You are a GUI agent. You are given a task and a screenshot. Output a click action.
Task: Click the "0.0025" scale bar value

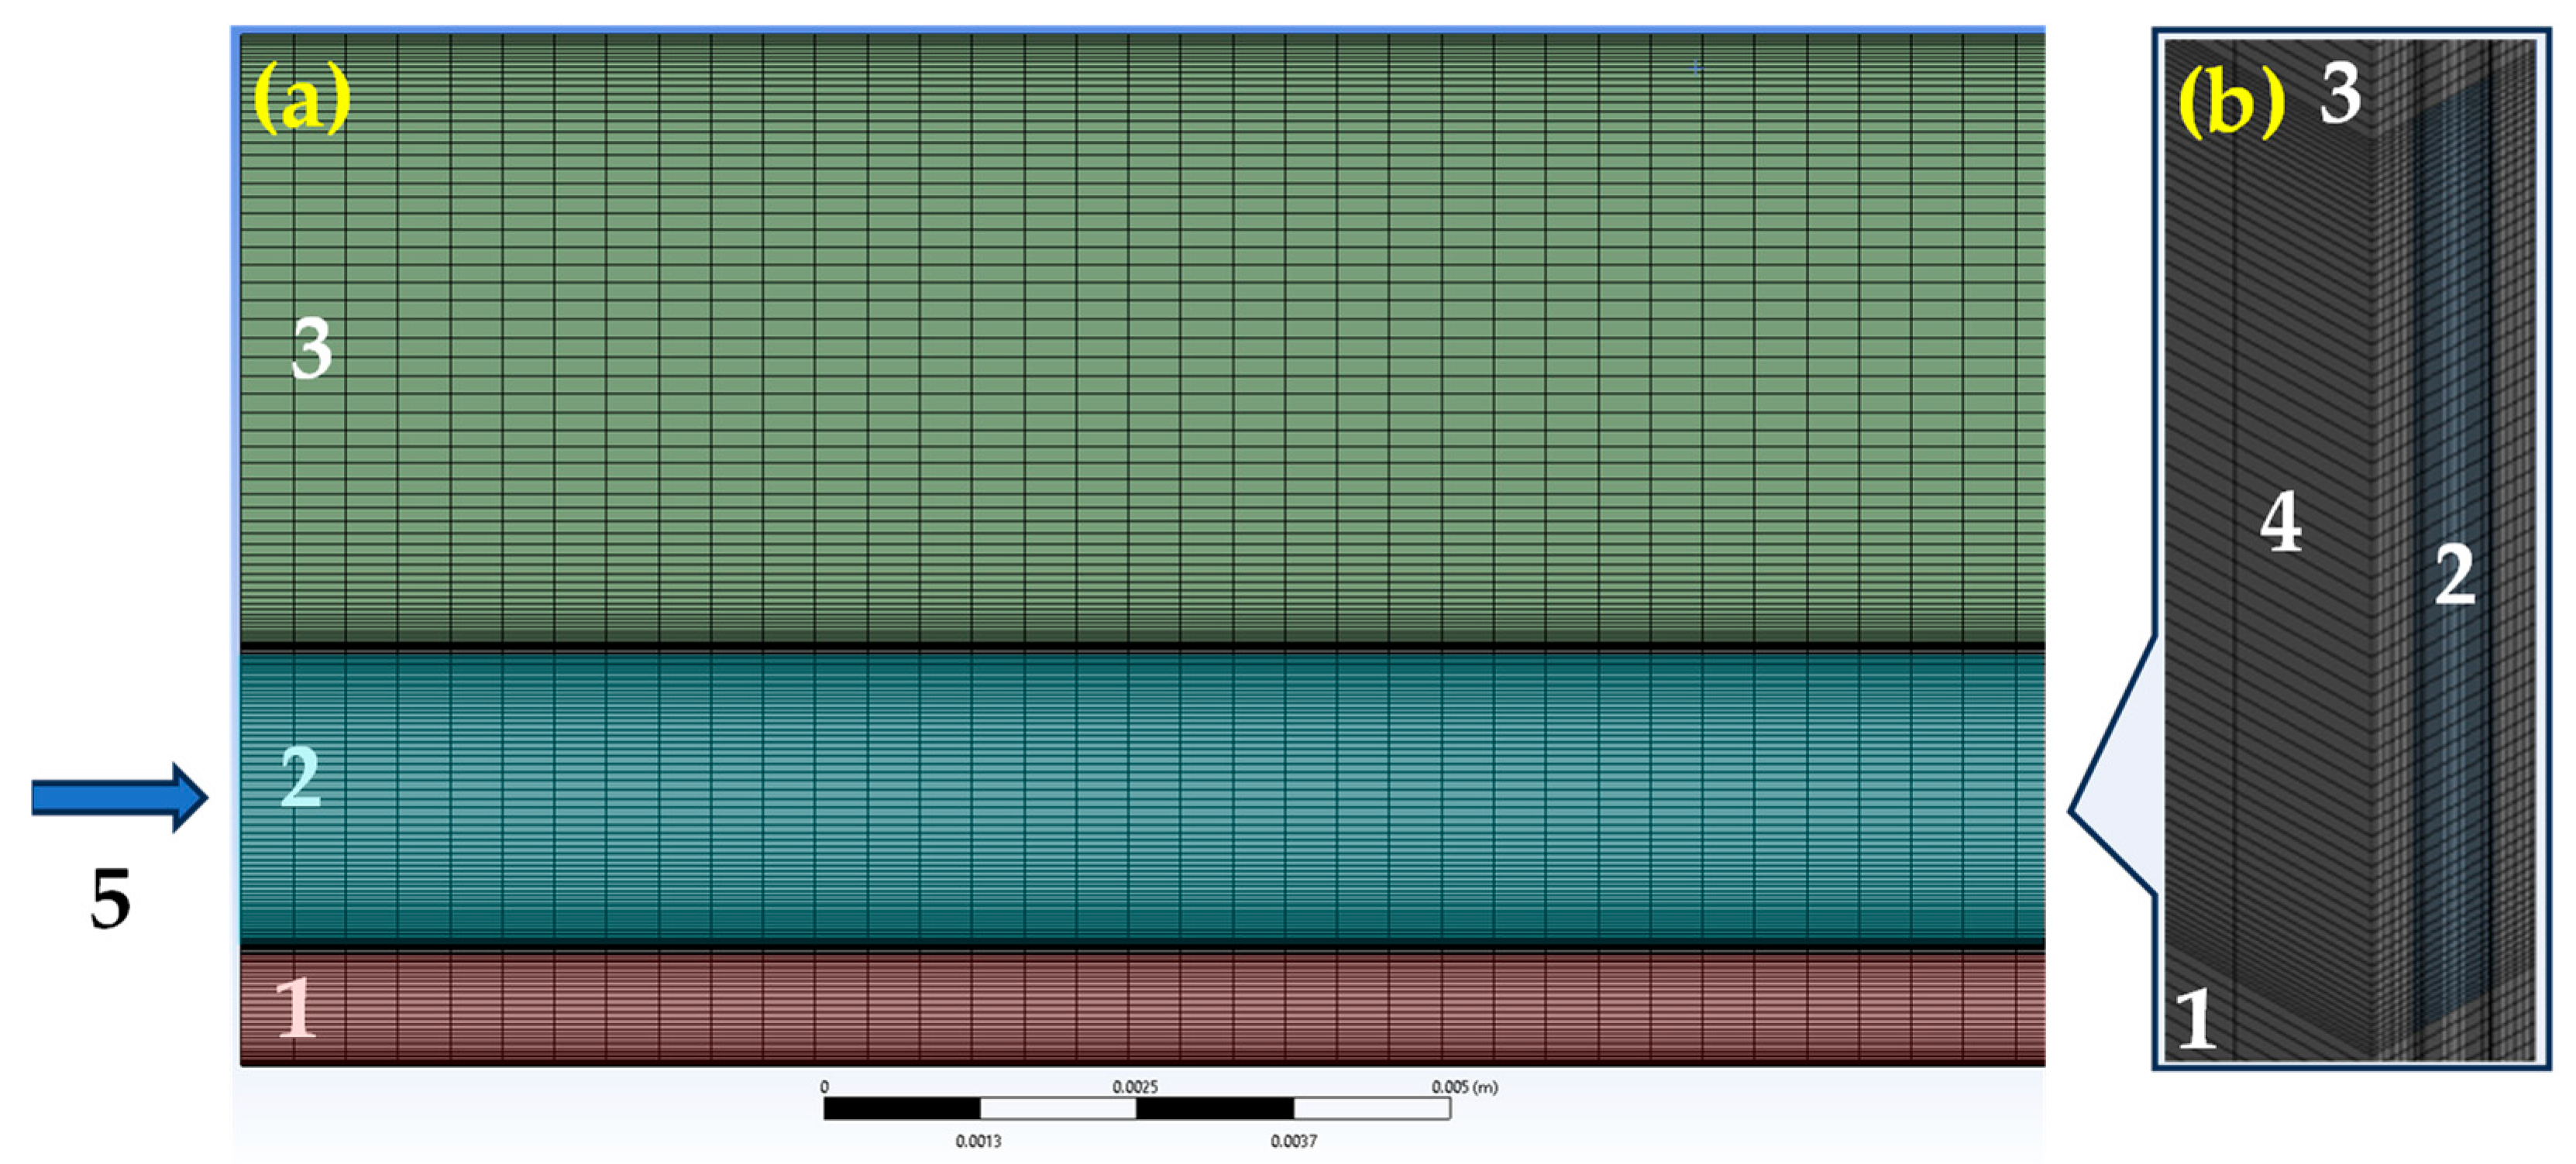click(x=1135, y=1087)
